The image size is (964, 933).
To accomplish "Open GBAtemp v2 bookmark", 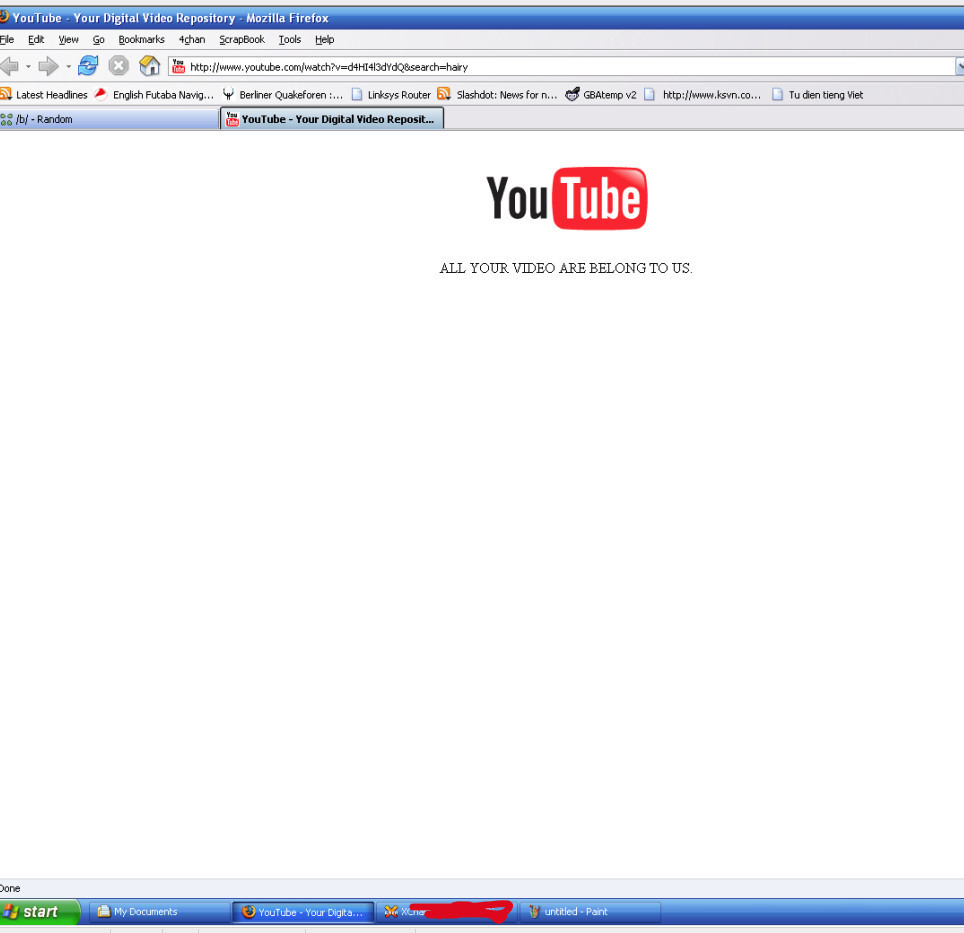I will (601, 95).
